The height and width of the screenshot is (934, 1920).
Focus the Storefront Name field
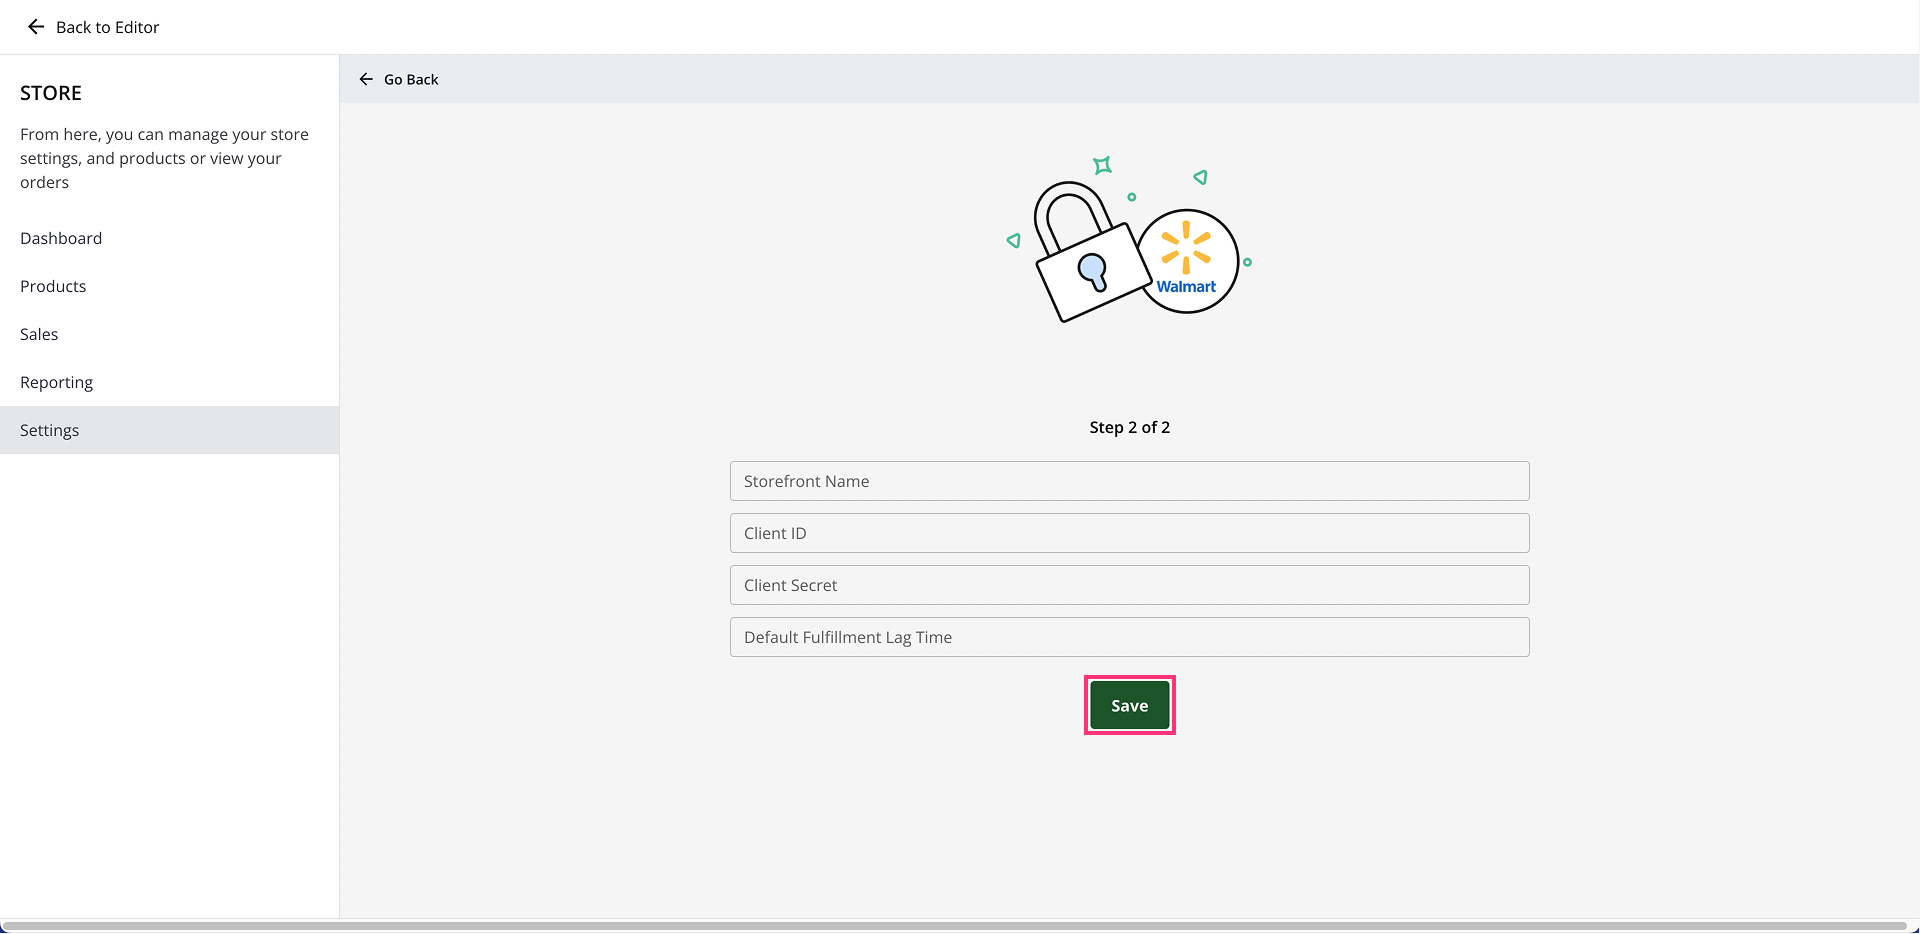[1130, 481]
